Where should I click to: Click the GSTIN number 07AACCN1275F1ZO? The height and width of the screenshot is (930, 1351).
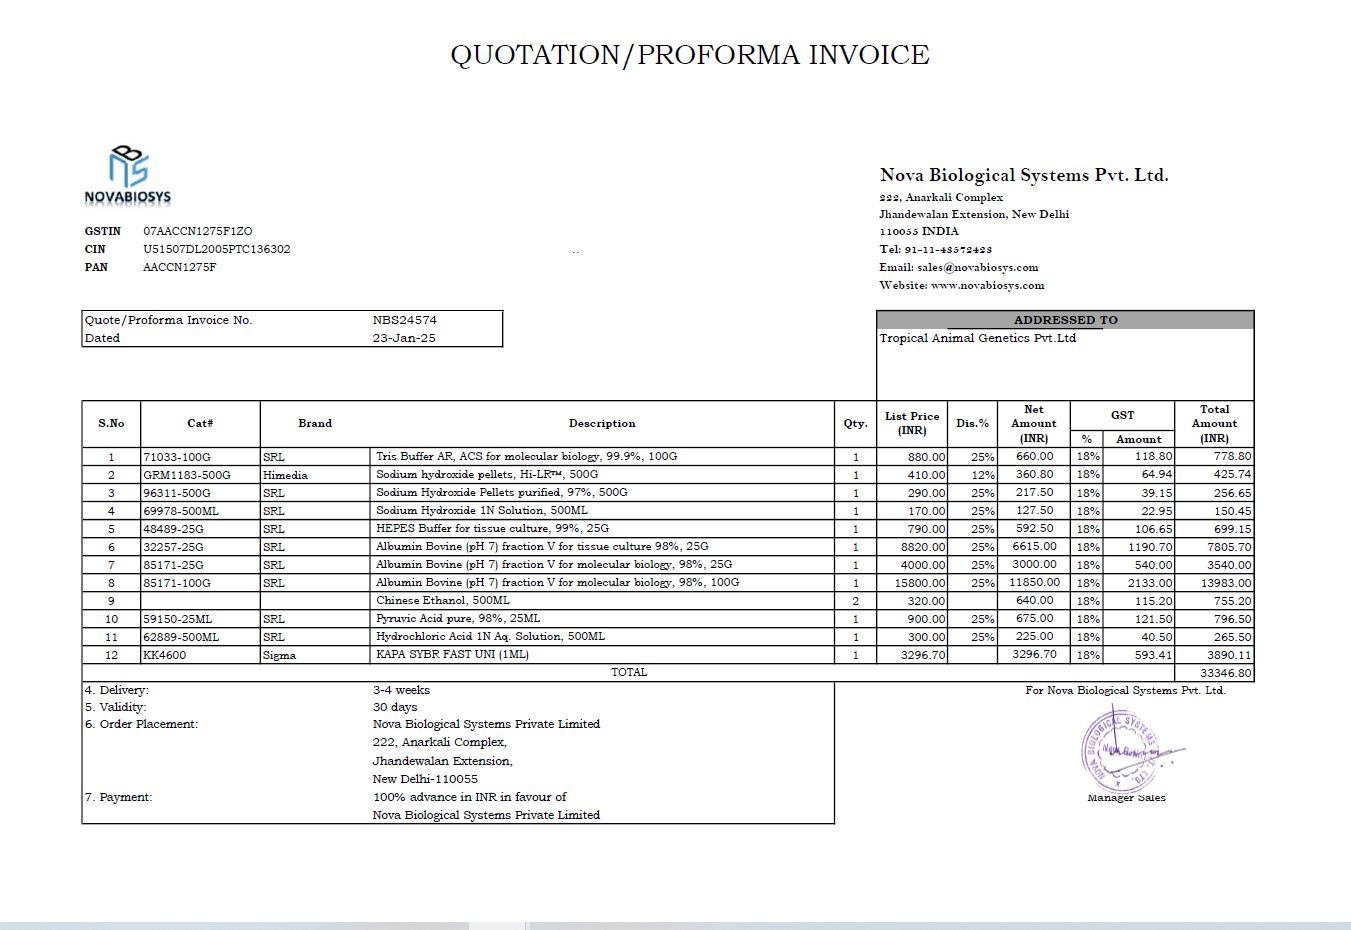[198, 231]
